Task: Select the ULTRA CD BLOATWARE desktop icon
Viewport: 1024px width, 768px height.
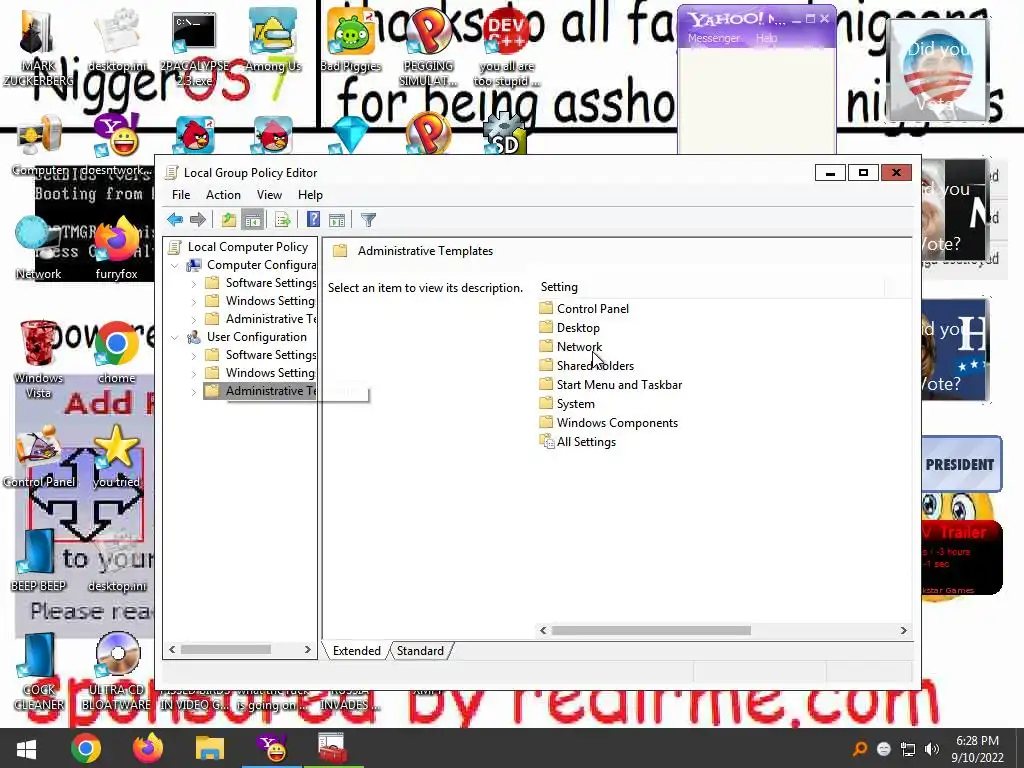Action: pos(116,671)
